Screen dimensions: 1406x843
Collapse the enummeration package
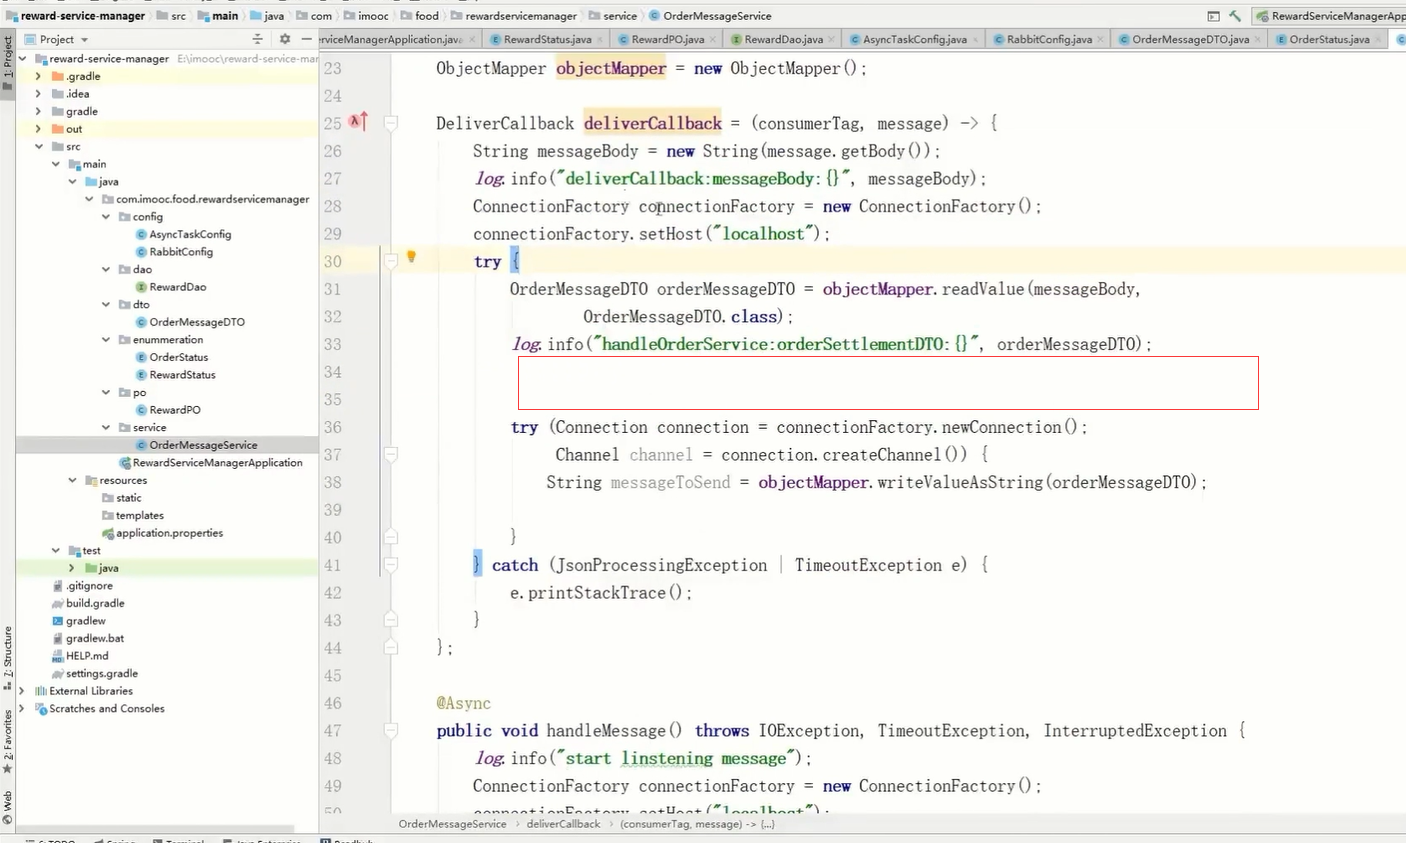pyautogui.click(x=106, y=339)
